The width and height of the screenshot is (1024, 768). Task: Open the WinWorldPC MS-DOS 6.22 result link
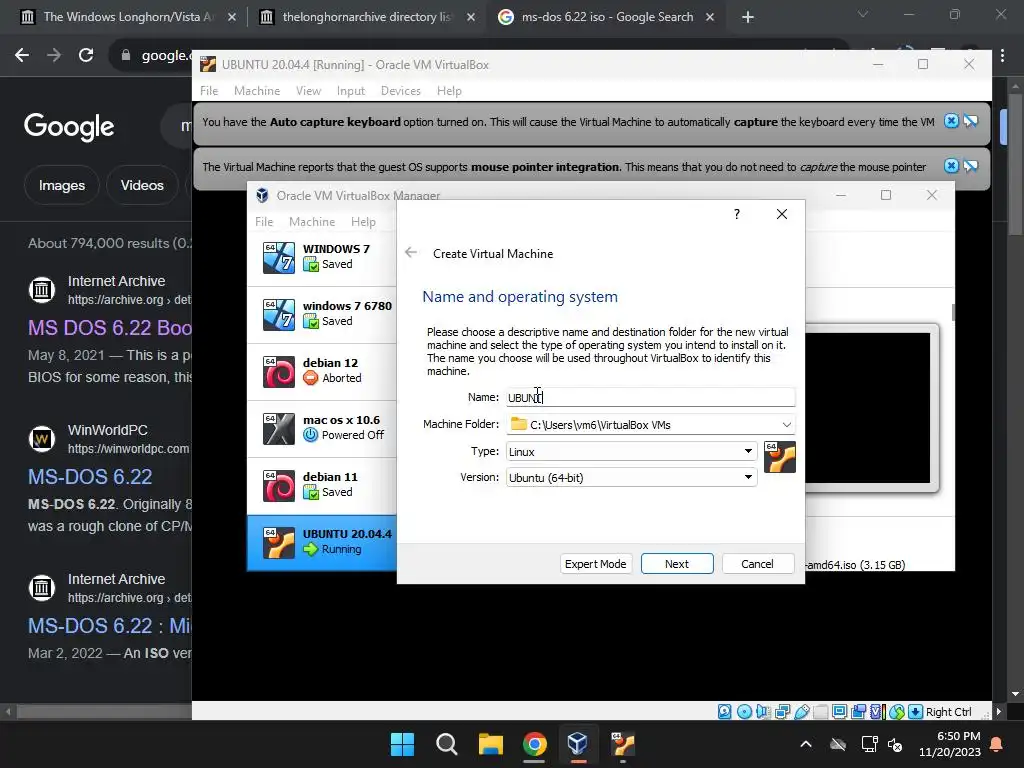(90, 477)
